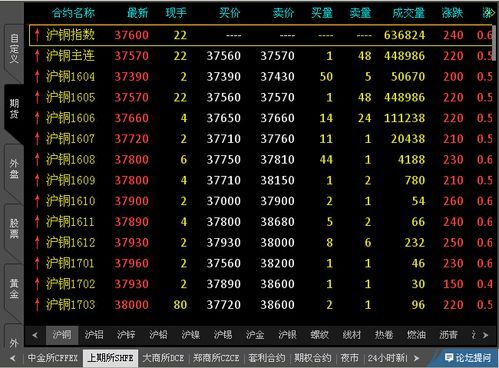
Task: Select the 沪铜 product tab
Action: (62, 335)
